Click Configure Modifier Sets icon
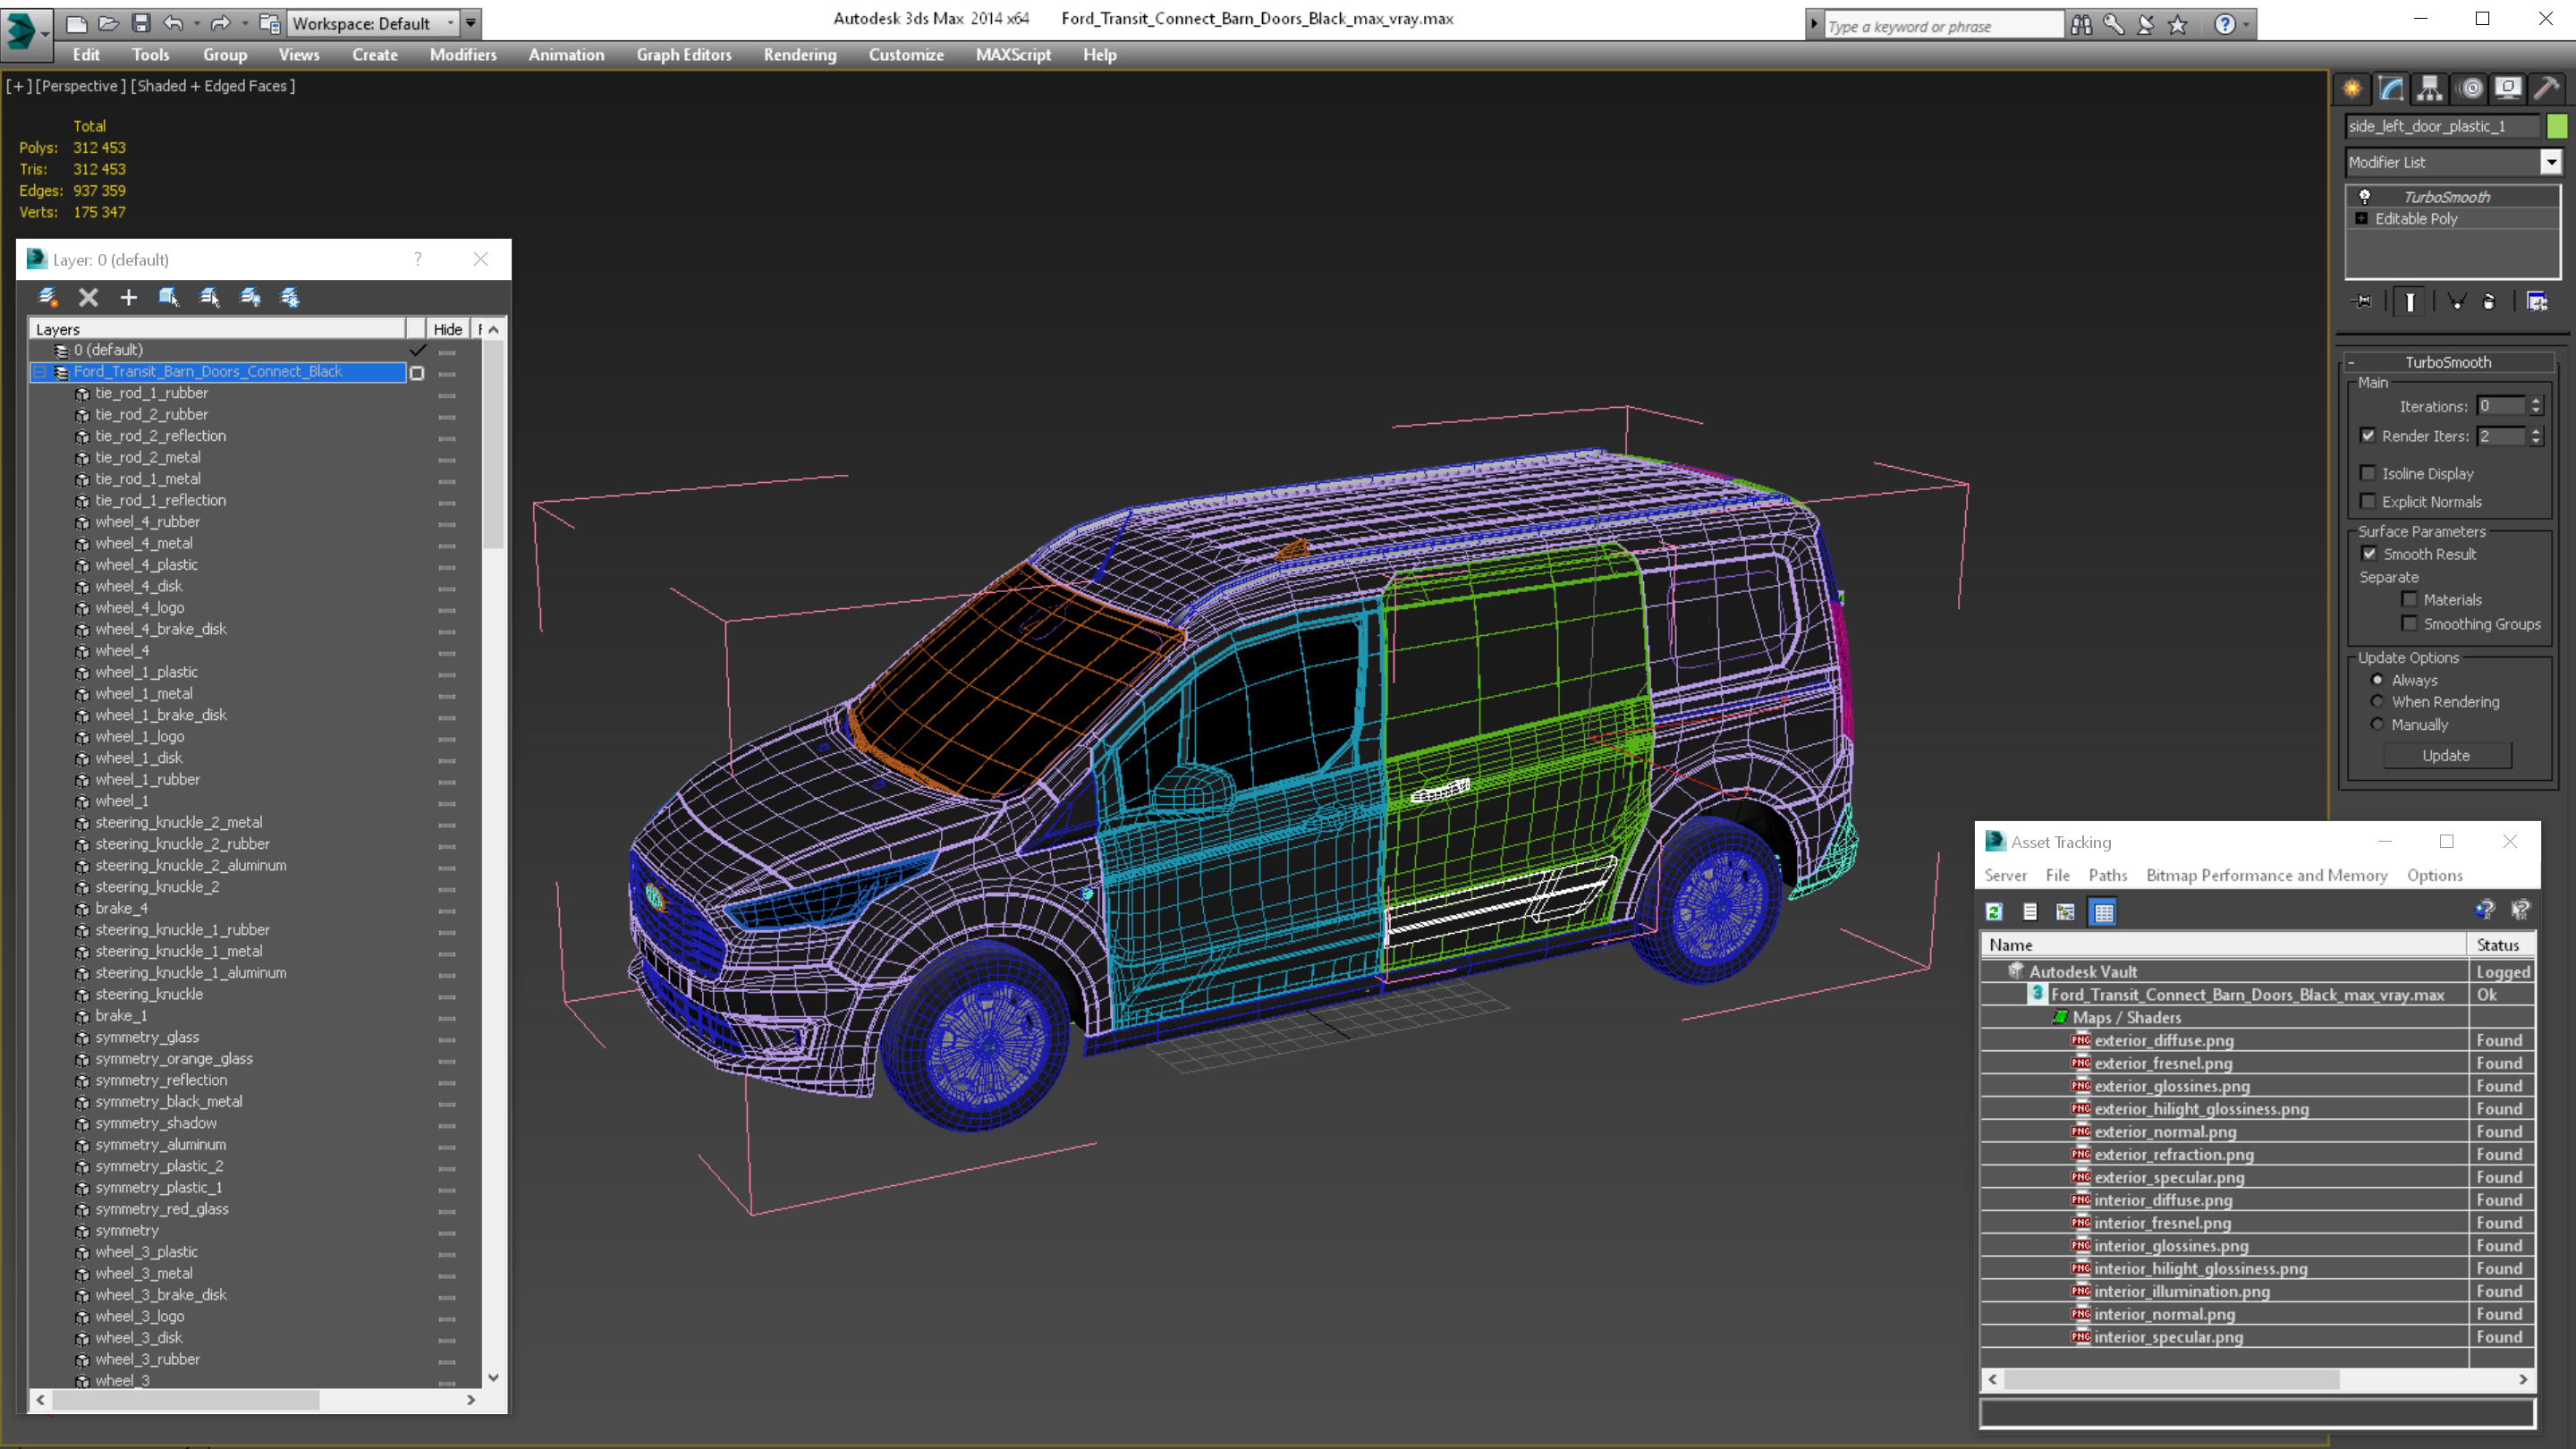This screenshot has width=2576, height=1449. [2537, 302]
